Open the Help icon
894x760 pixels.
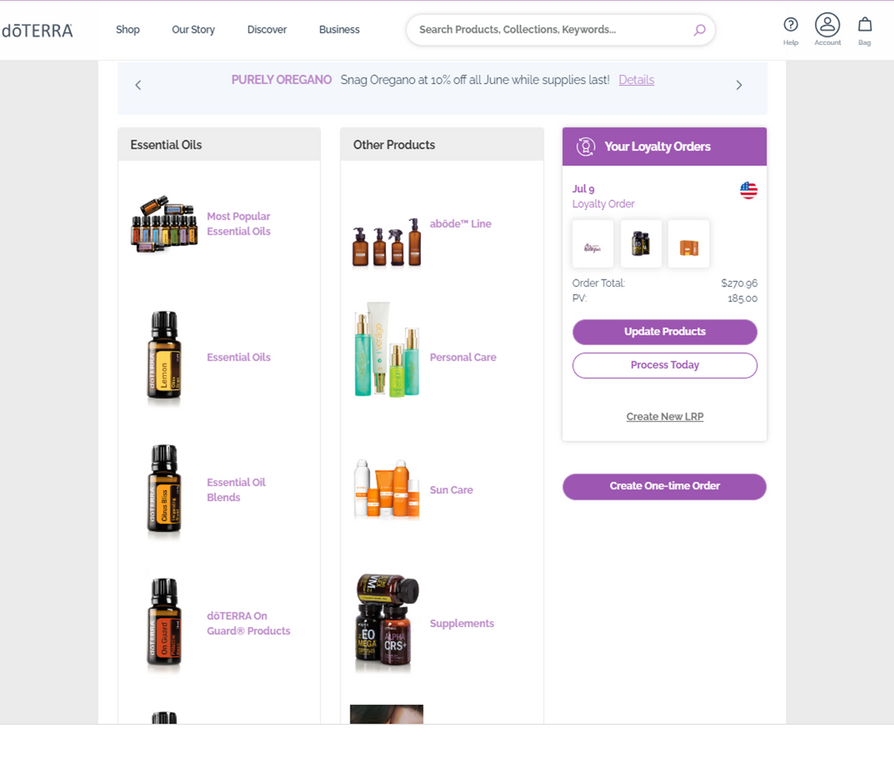790,25
